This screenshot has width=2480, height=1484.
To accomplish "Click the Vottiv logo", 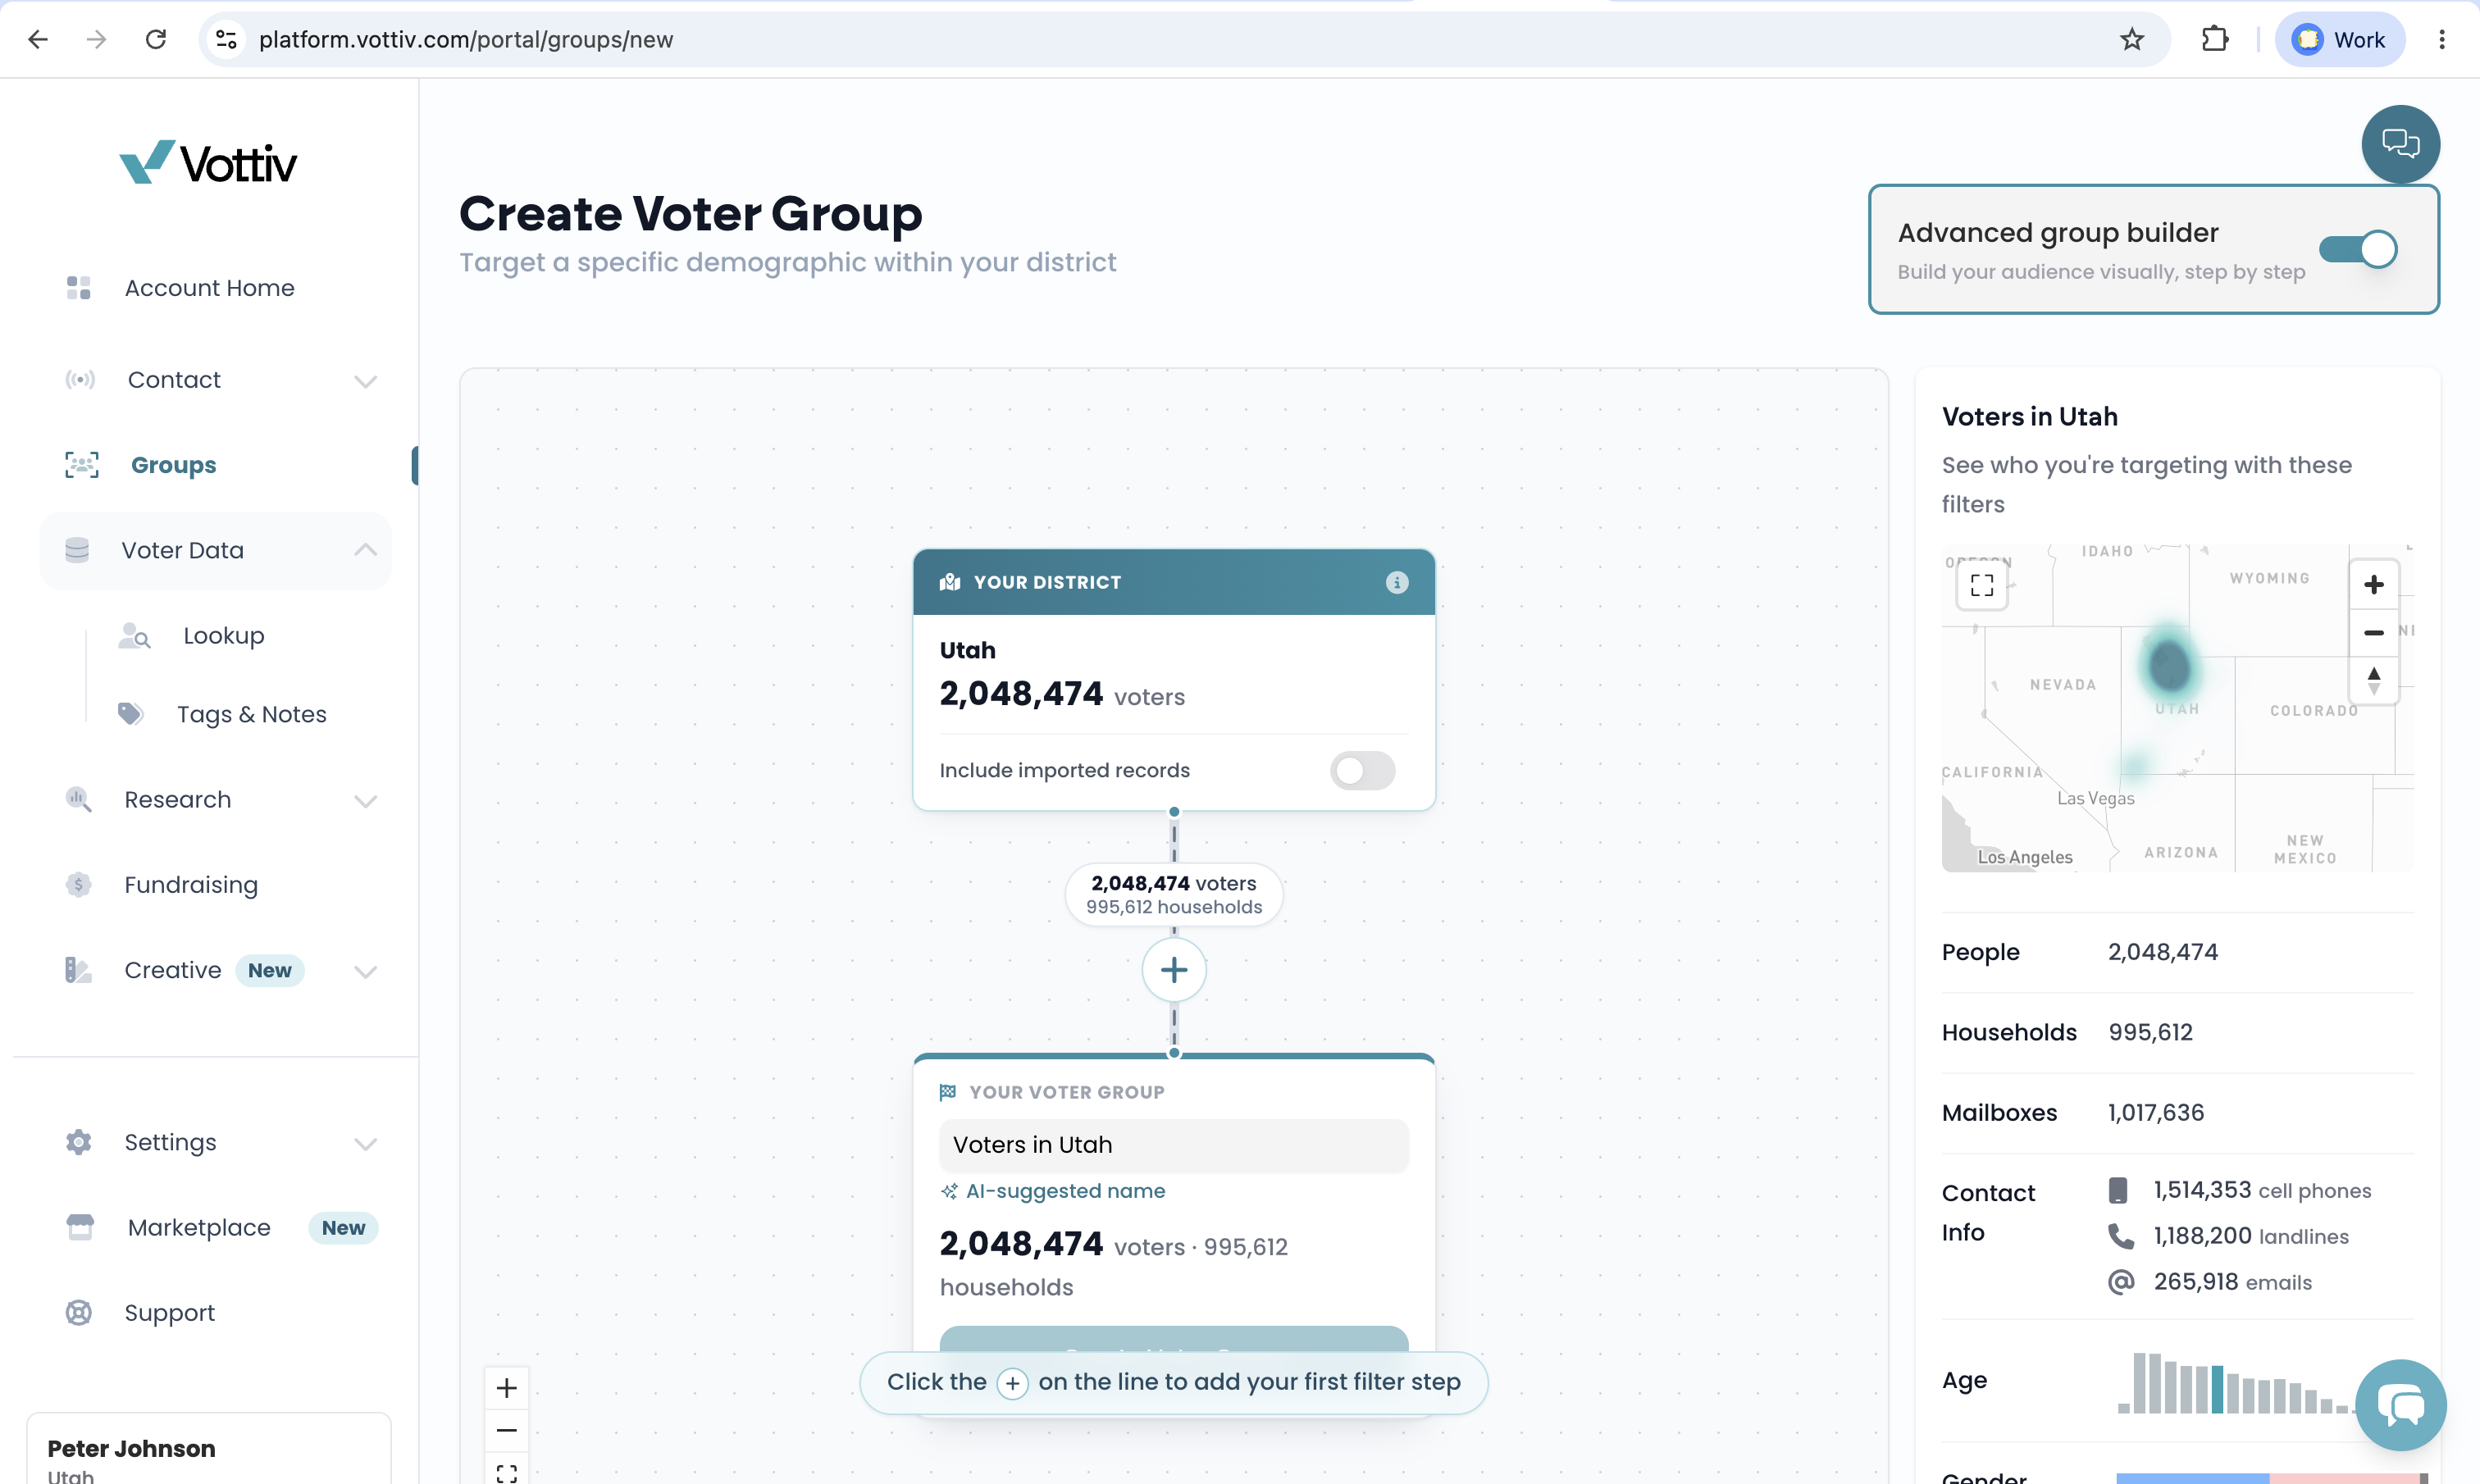I will tap(208, 162).
